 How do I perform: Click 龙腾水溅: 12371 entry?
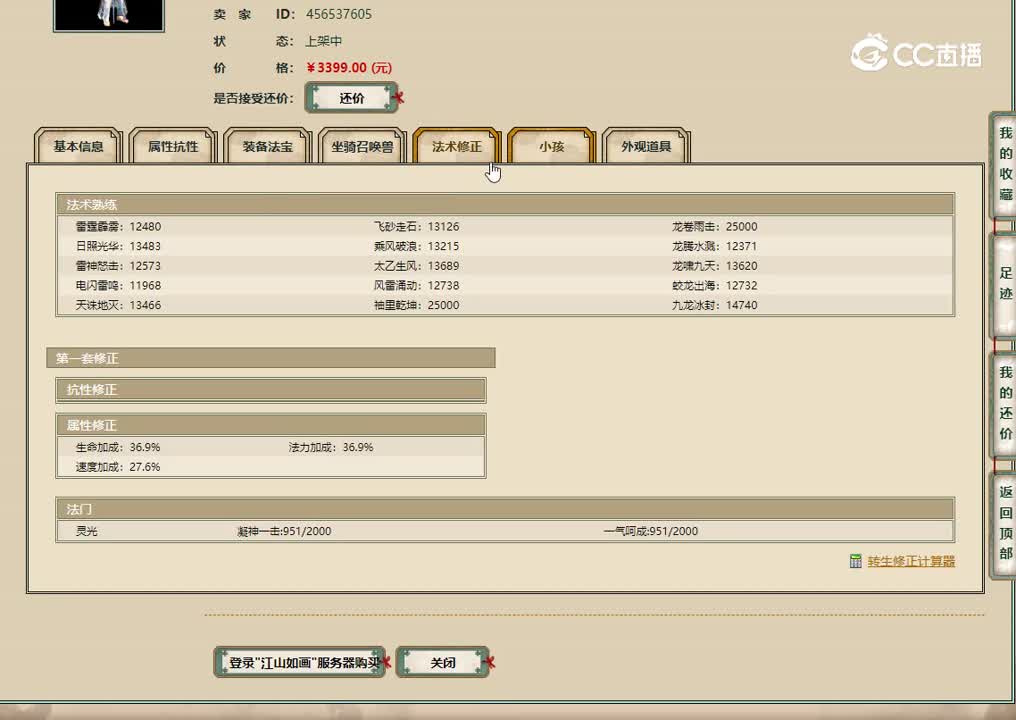714,246
